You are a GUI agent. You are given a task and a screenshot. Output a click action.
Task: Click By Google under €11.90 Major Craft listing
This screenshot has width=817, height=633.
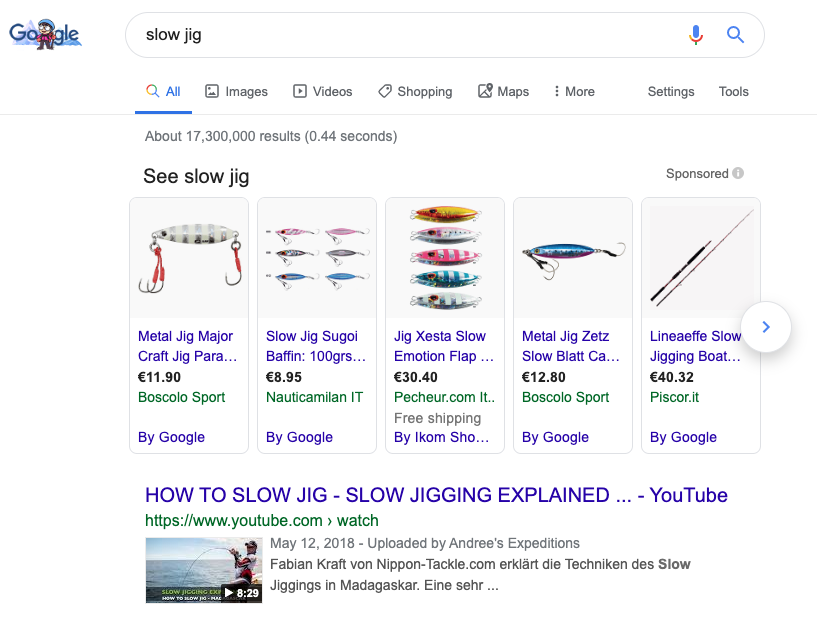(x=171, y=437)
